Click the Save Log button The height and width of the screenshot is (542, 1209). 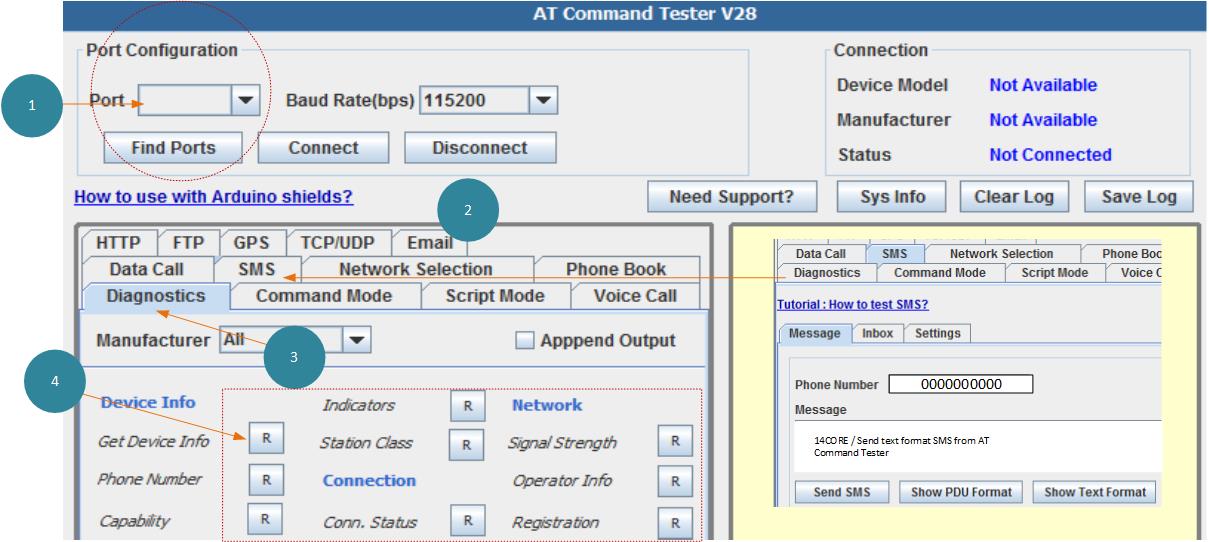(1139, 197)
